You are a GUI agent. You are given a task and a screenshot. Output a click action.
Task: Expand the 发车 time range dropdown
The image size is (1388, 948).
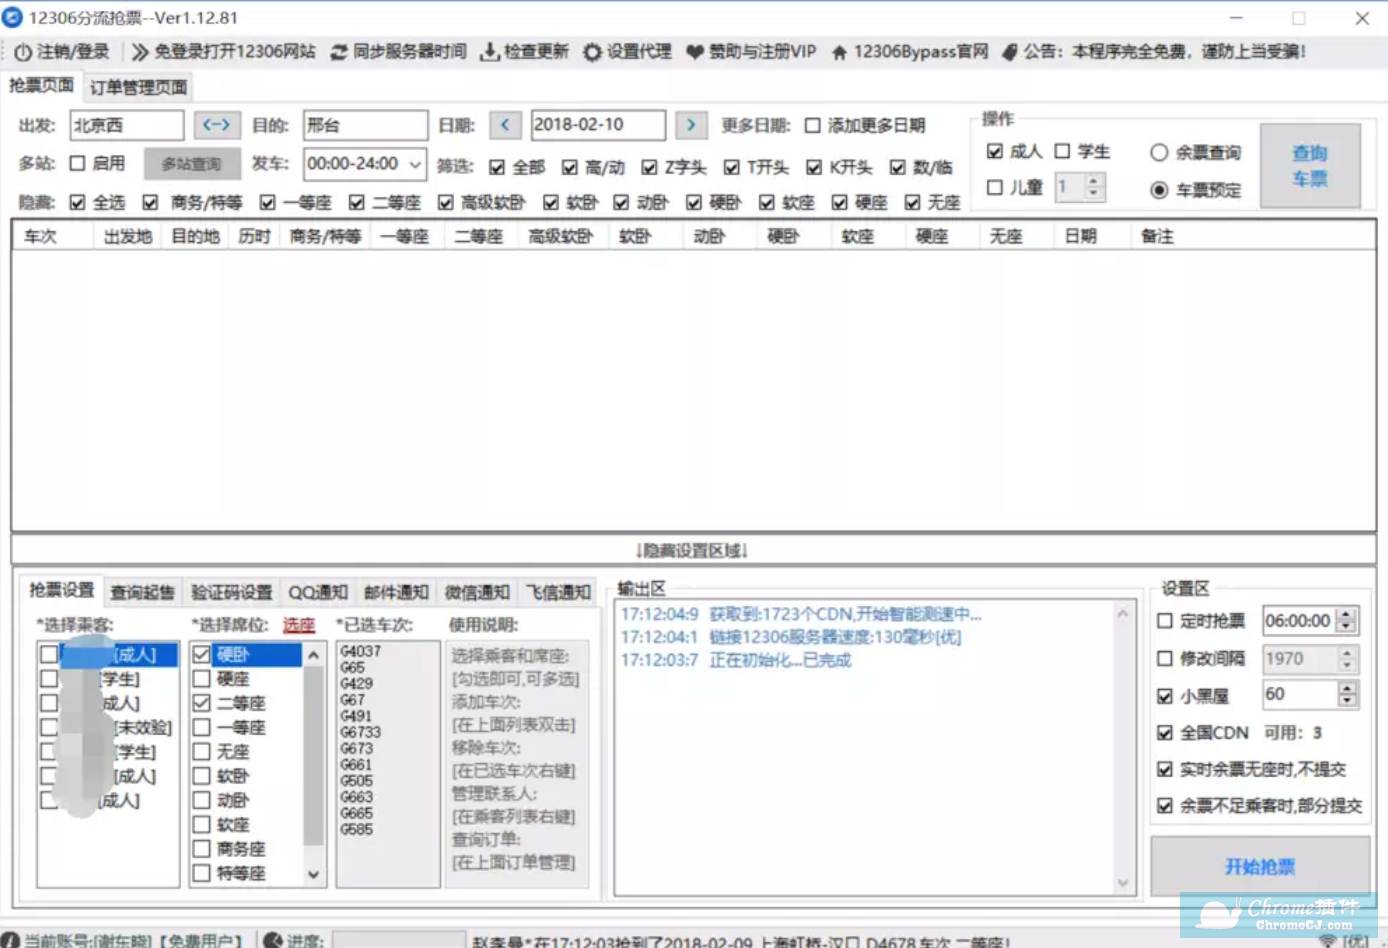(x=415, y=164)
